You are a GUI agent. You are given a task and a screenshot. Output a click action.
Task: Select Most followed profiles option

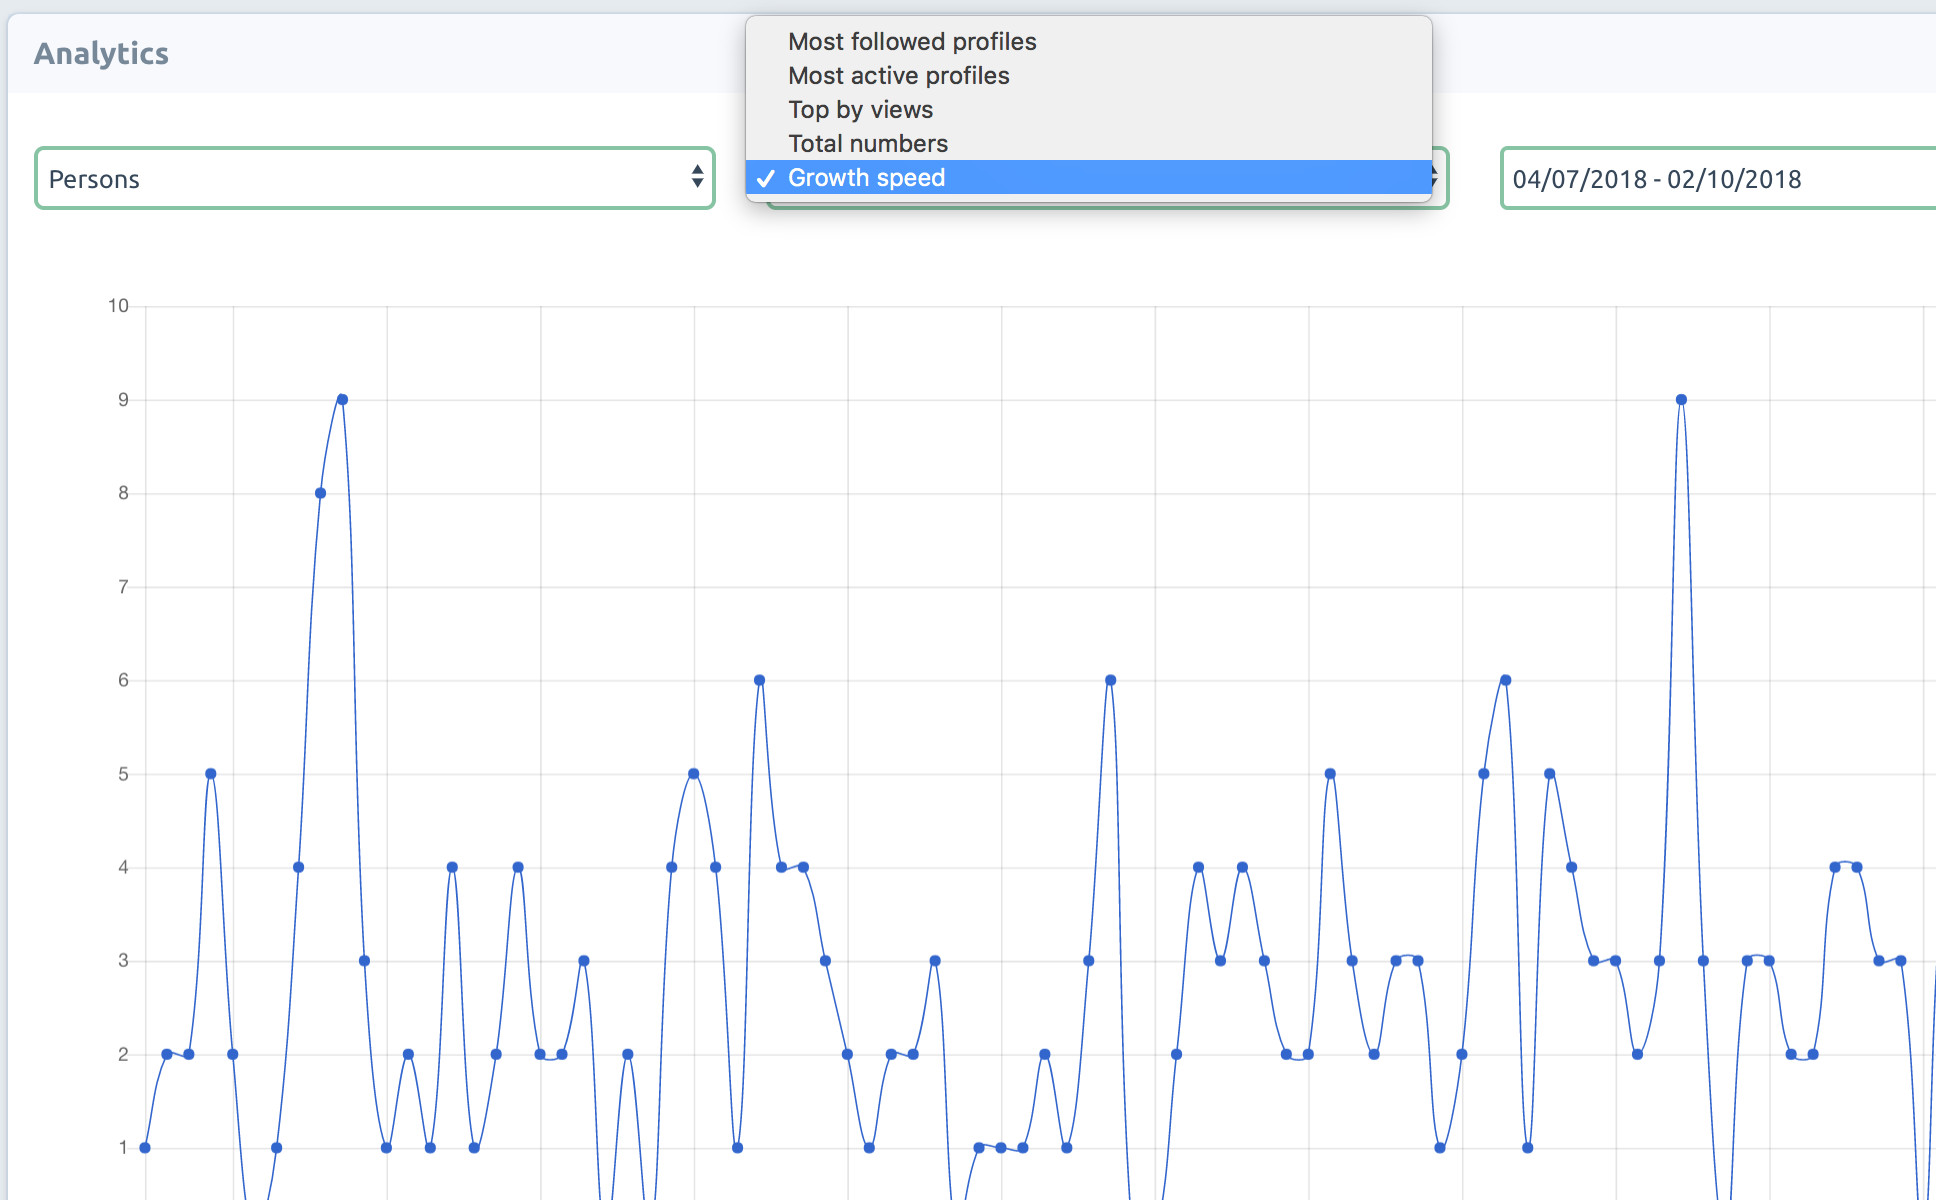tap(911, 42)
